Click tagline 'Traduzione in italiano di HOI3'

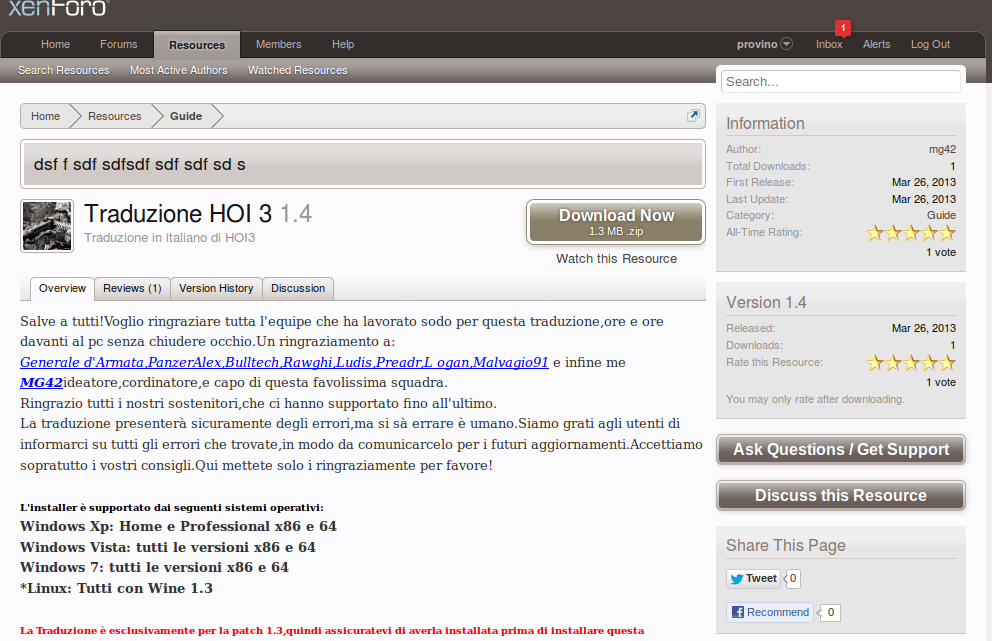click(170, 238)
